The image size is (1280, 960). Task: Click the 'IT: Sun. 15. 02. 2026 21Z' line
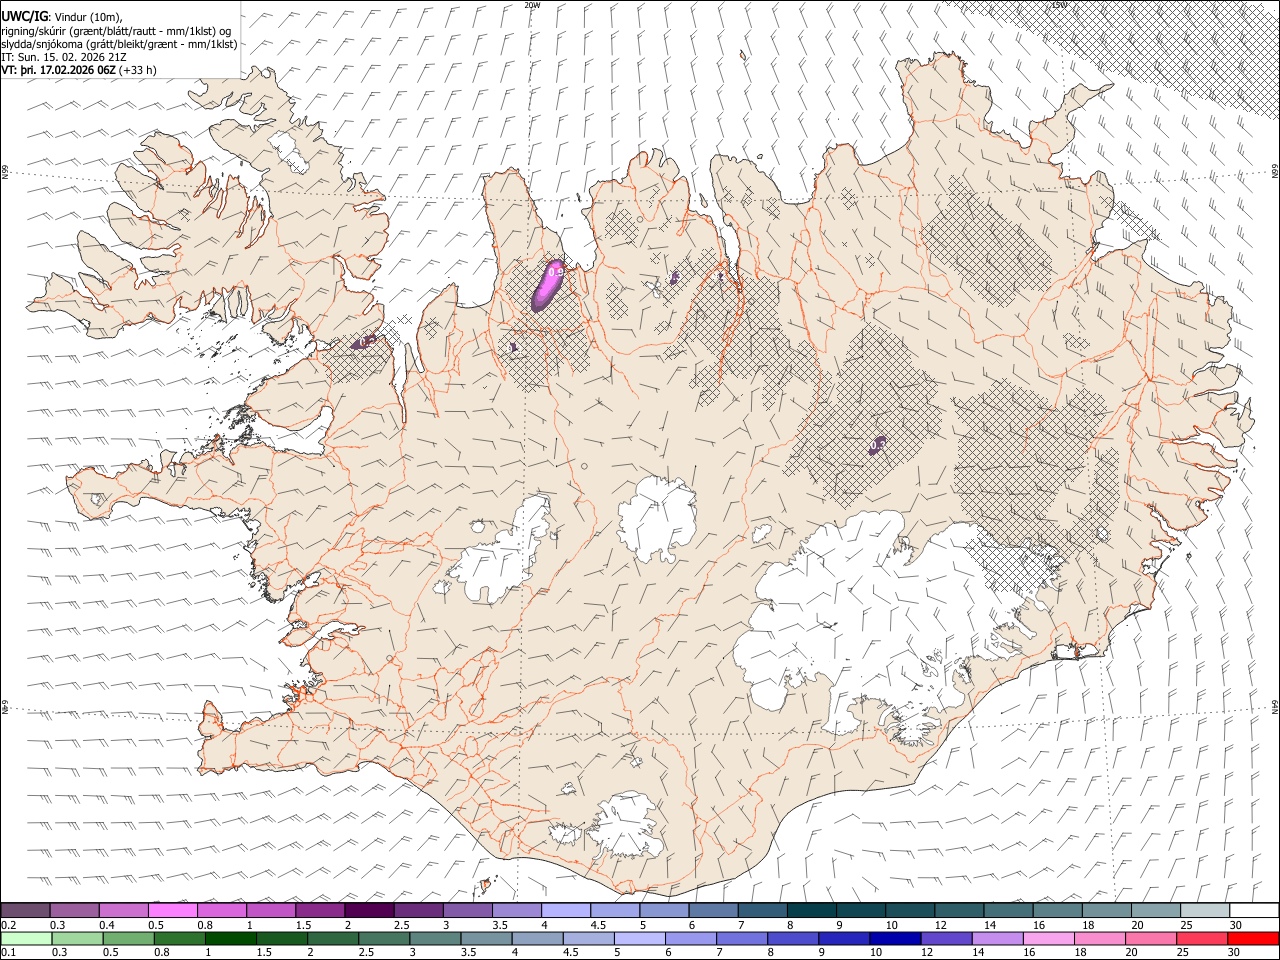[x=64, y=57]
